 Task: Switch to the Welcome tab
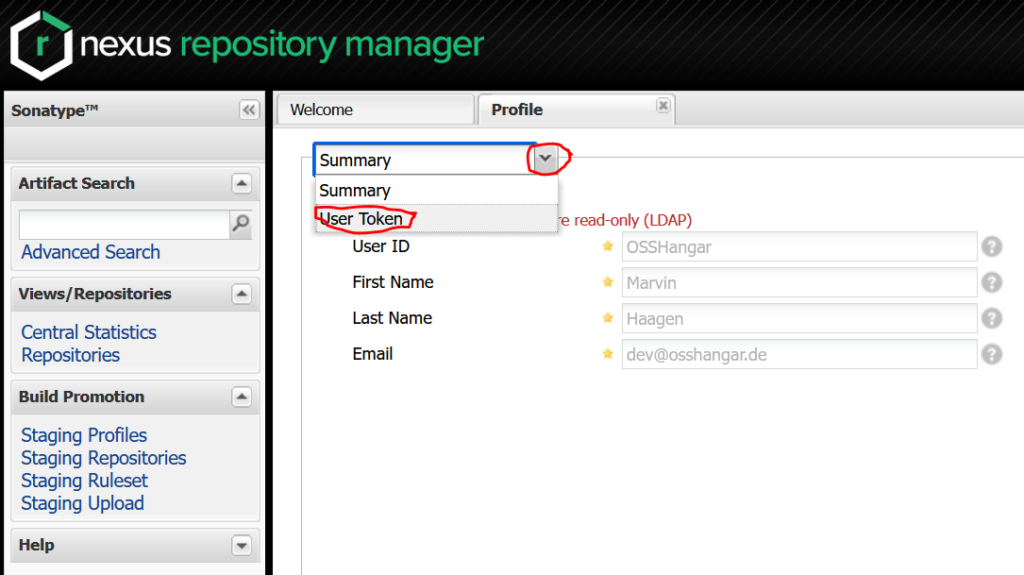[376, 110]
